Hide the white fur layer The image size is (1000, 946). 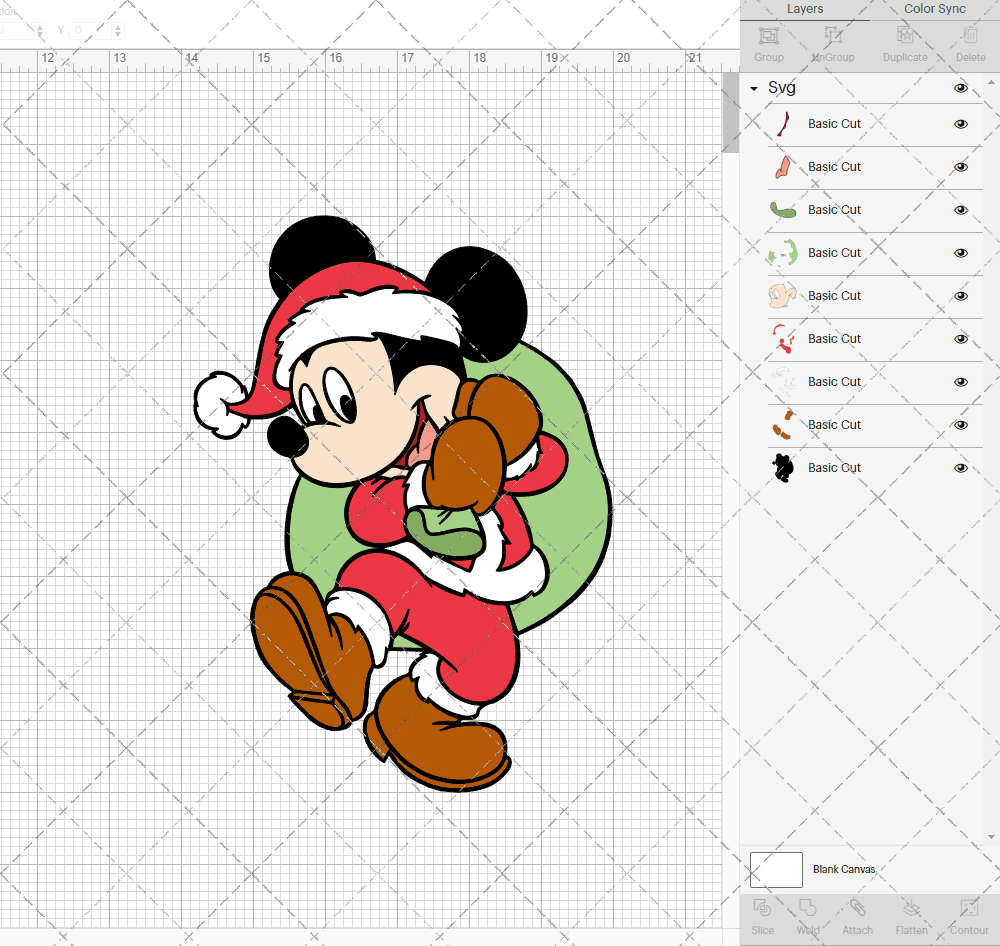[960, 381]
